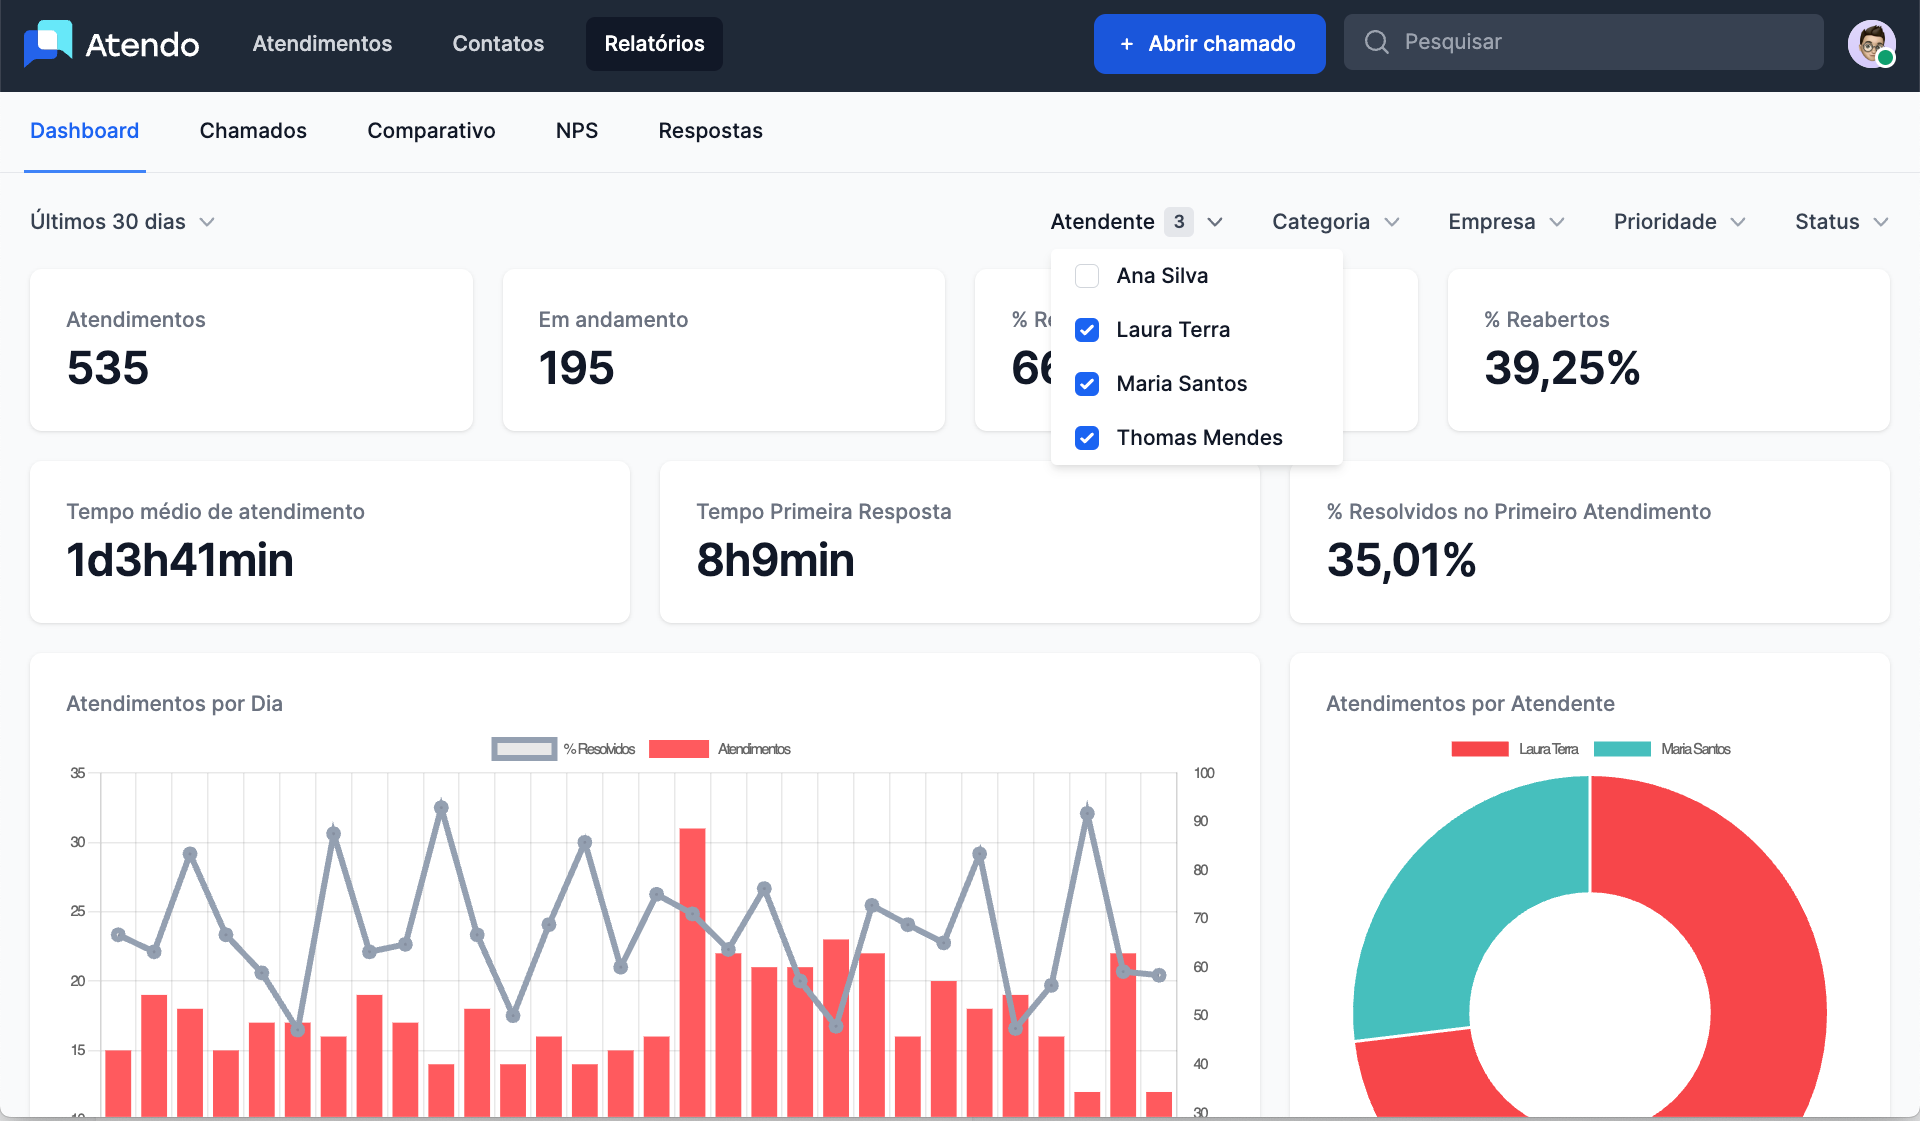Expand the Prioridade filter dropdown
The height and width of the screenshot is (1121, 1920).
click(1679, 222)
